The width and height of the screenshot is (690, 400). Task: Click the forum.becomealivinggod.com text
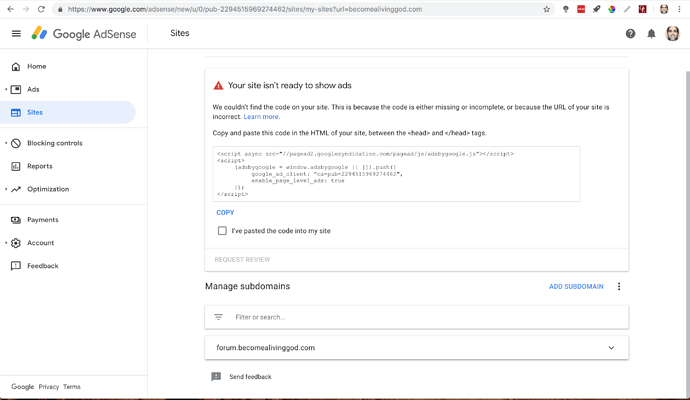point(265,348)
